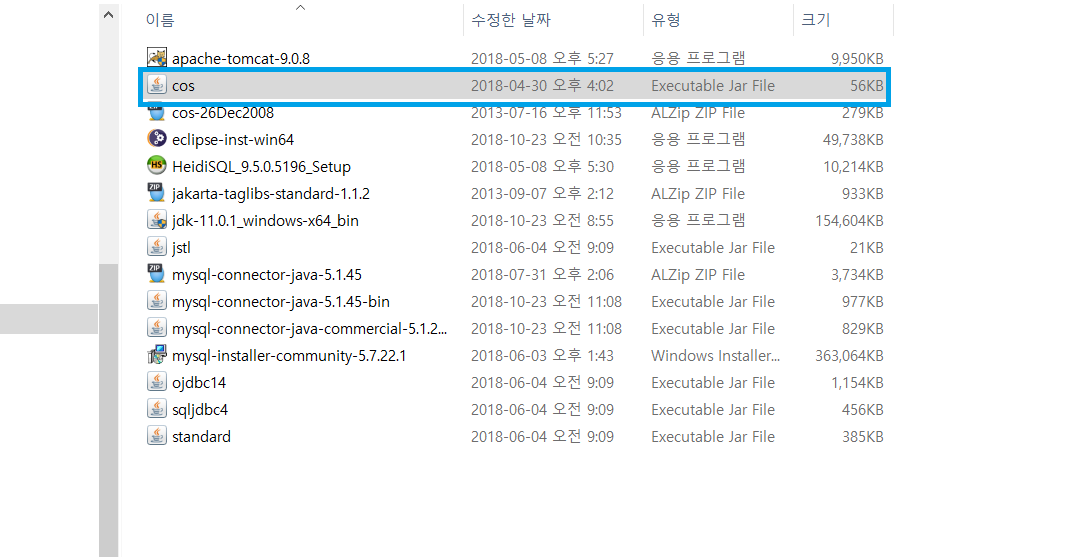This screenshot has height=557, width=1076.
Task: Select the file named jakarta-taglibs-standard-1.1.2
Action: pos(270,193)
